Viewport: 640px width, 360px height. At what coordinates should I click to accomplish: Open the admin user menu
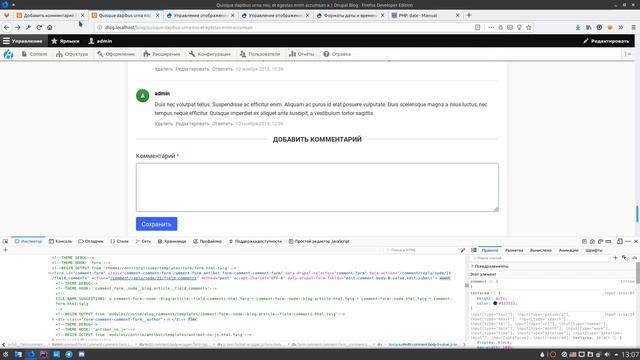(x=100, y=41)
